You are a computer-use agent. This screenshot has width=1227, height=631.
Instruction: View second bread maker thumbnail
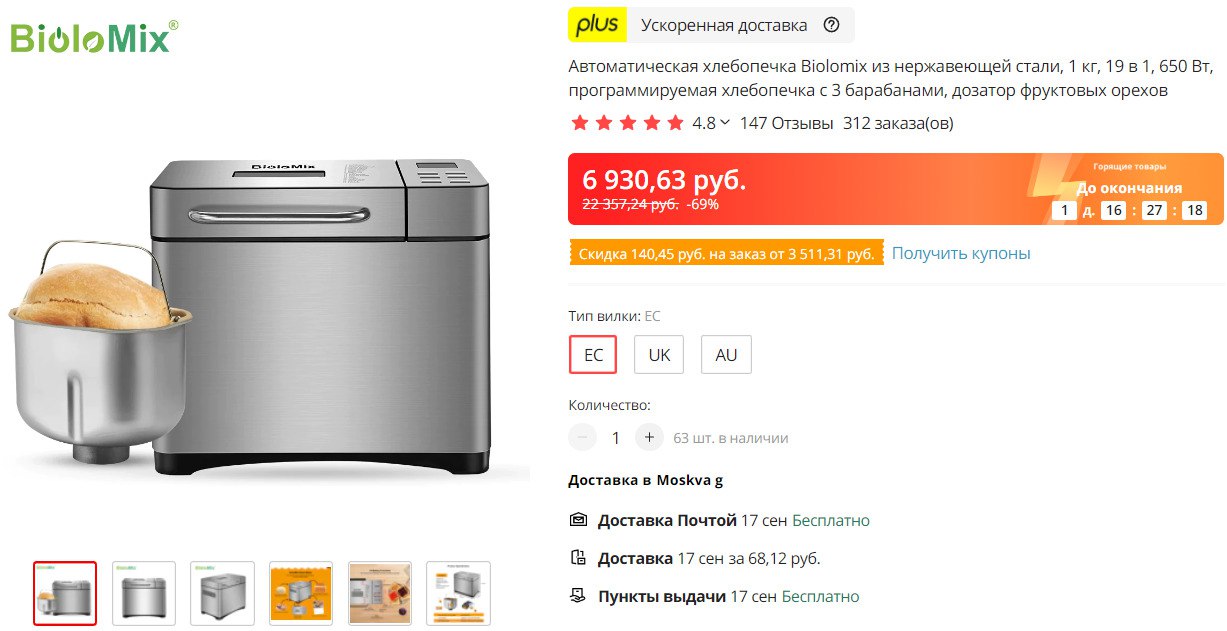coord(144,594)
